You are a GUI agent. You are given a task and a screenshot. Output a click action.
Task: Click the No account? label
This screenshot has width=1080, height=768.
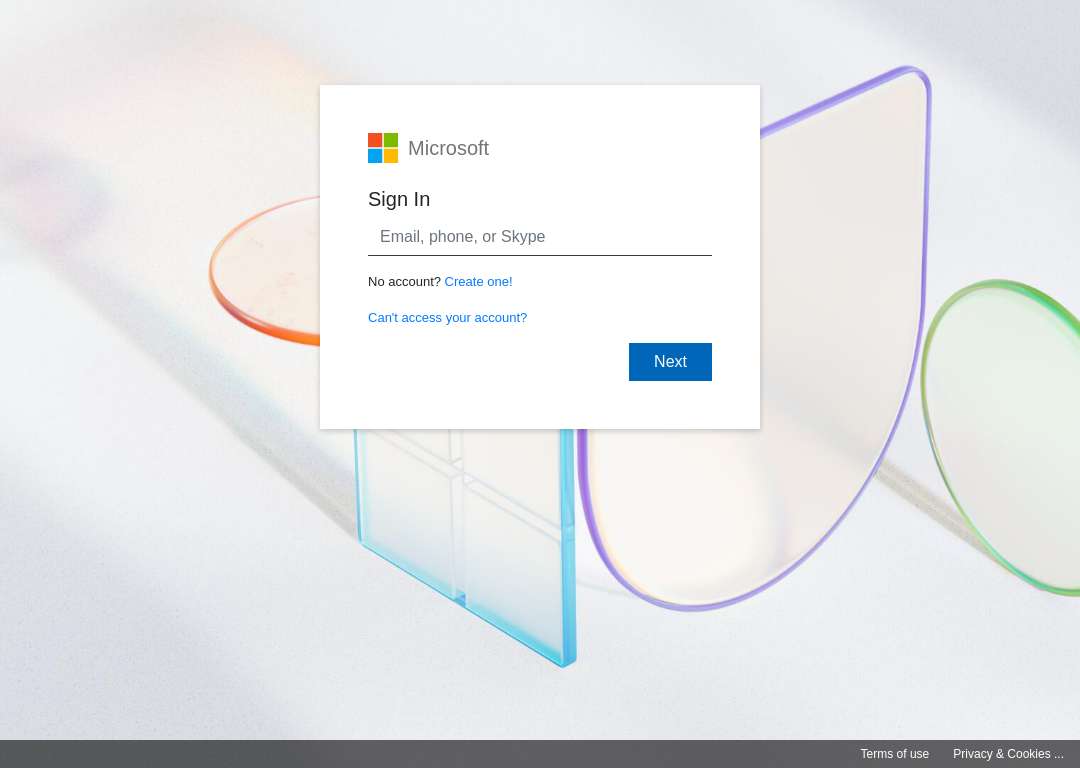[x=404, y=282]
